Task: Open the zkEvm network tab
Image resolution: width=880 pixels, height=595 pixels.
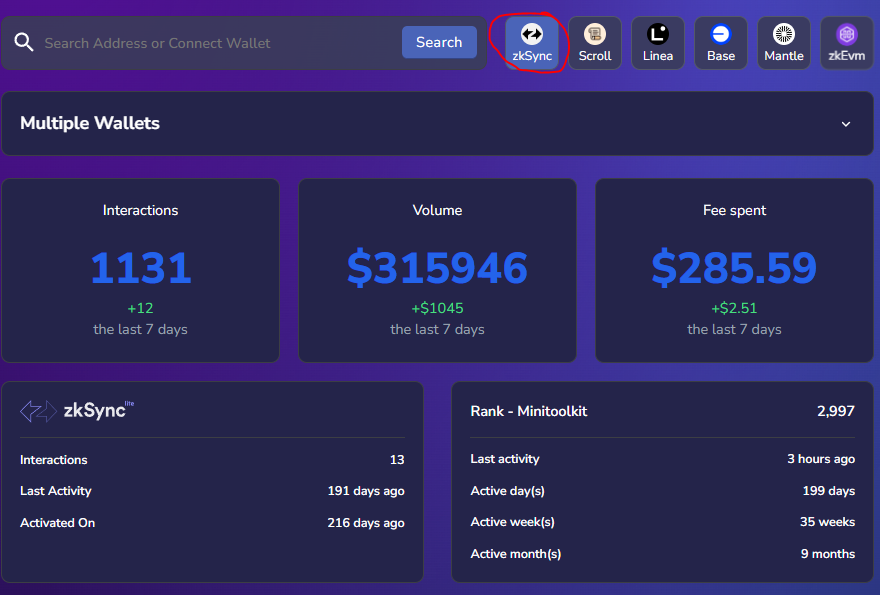Action: 847,43
